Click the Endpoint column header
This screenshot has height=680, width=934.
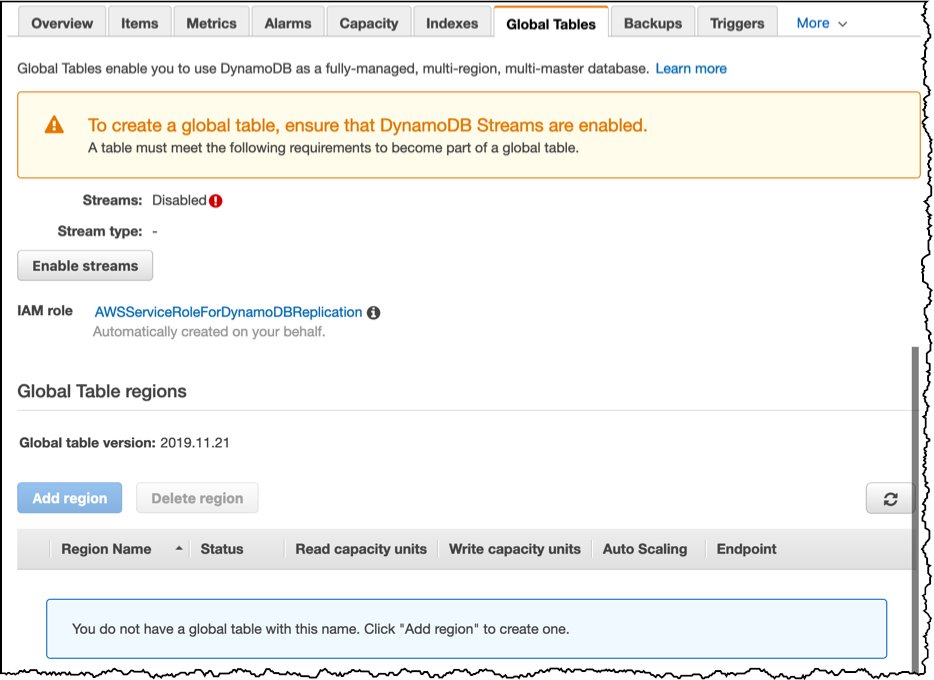click(x=746, y=549)
